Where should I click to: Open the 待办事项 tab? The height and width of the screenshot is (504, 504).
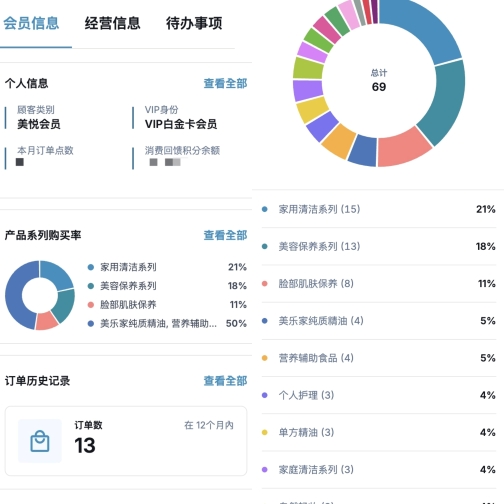[194, 23]
